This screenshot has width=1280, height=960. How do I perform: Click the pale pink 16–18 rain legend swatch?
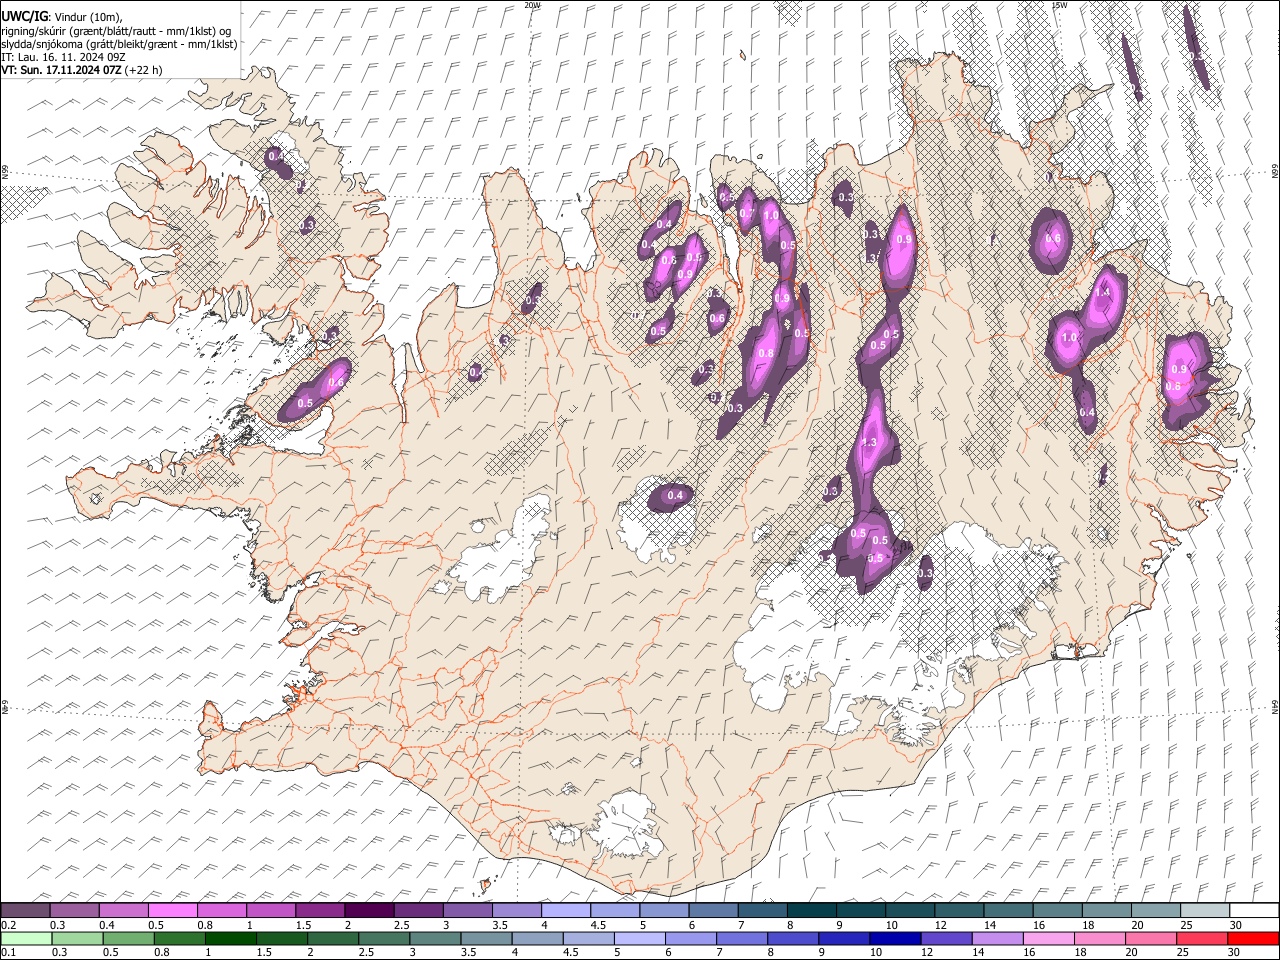tap(1048, 938)
